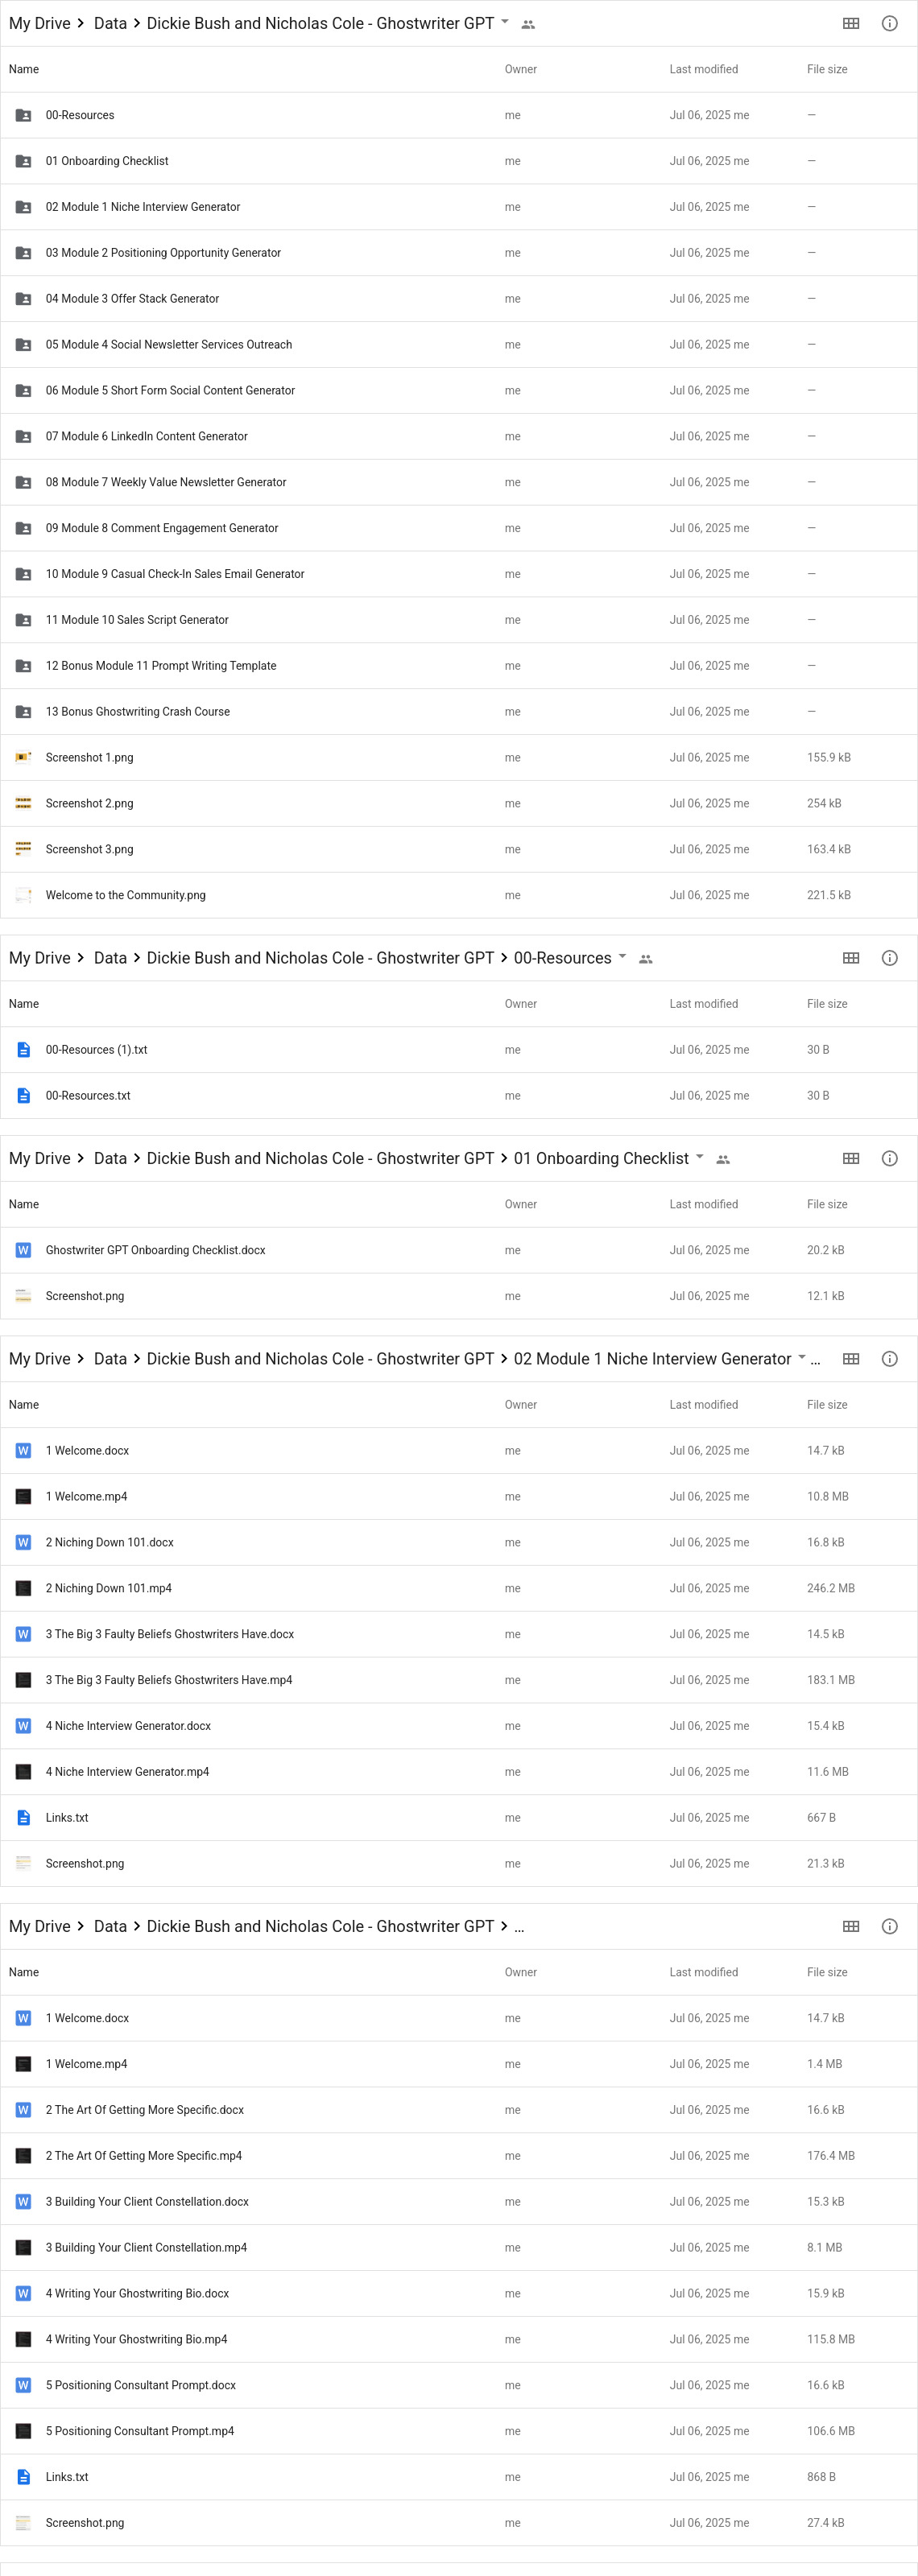The image size is (918, 2576).
Task: Select 3 Building Your Client Constellation.mp4 file name
Action: [x=146, y=2247]
